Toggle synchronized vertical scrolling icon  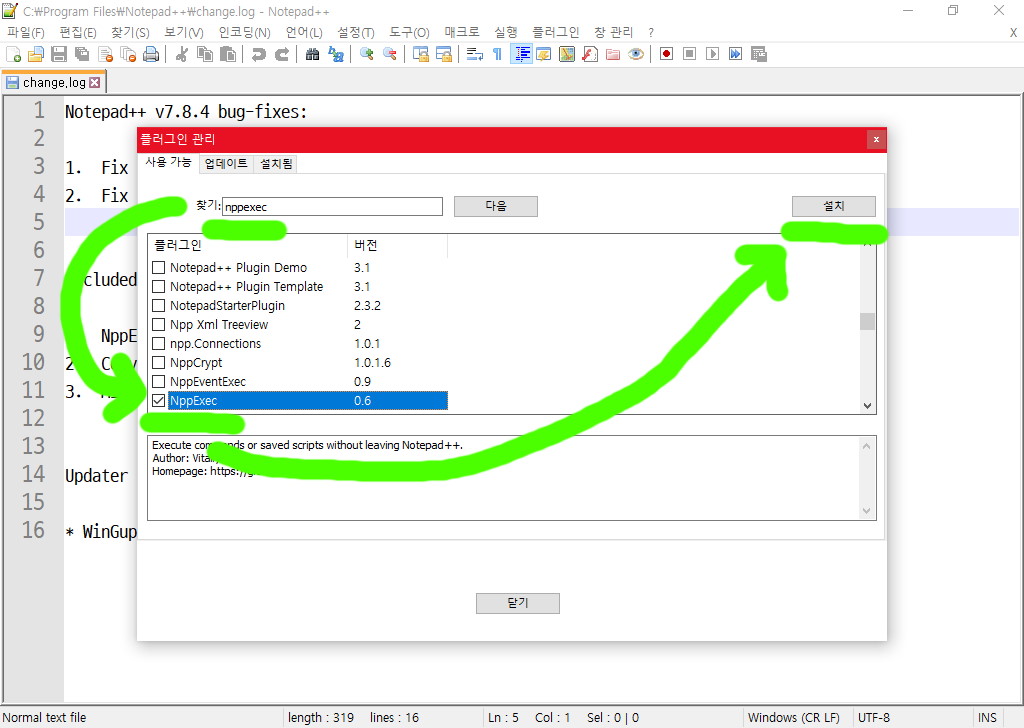421,54
